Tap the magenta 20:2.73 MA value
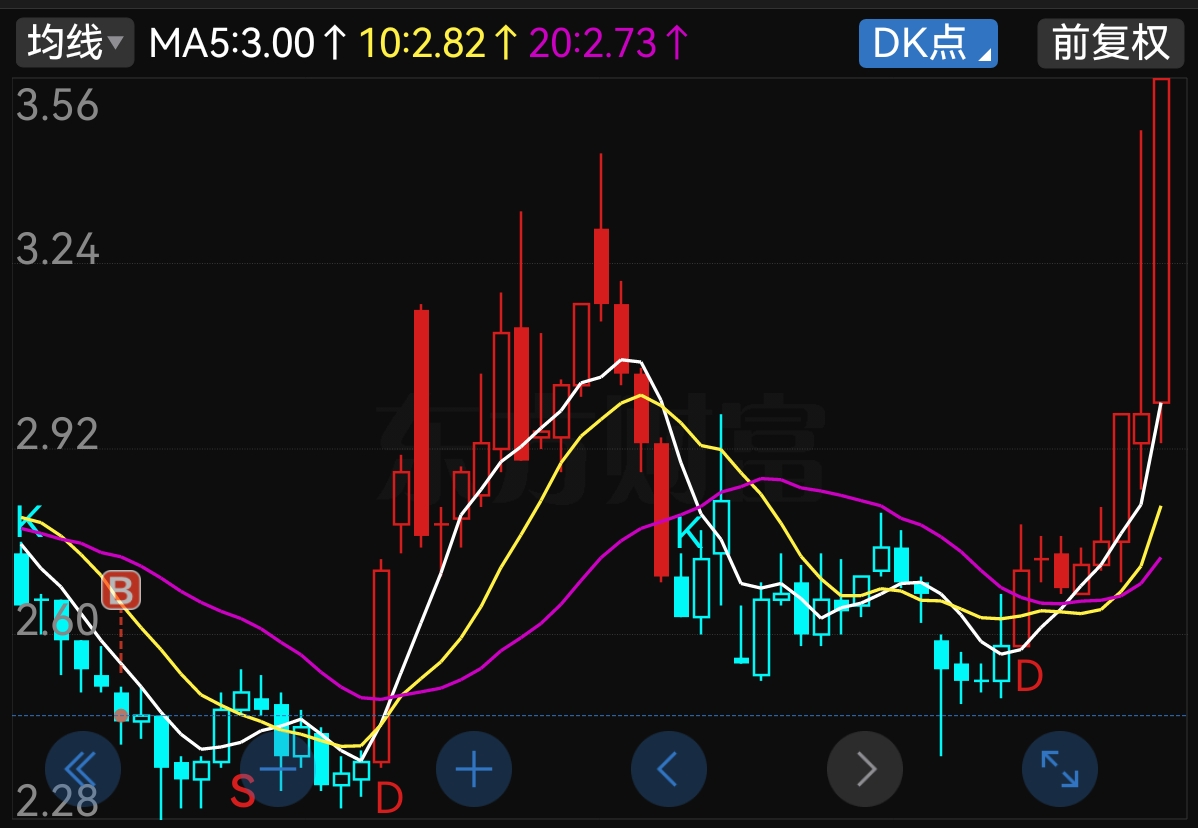Image resolution: width=1198 pixels, height=828 pixels. click(609, 43)
